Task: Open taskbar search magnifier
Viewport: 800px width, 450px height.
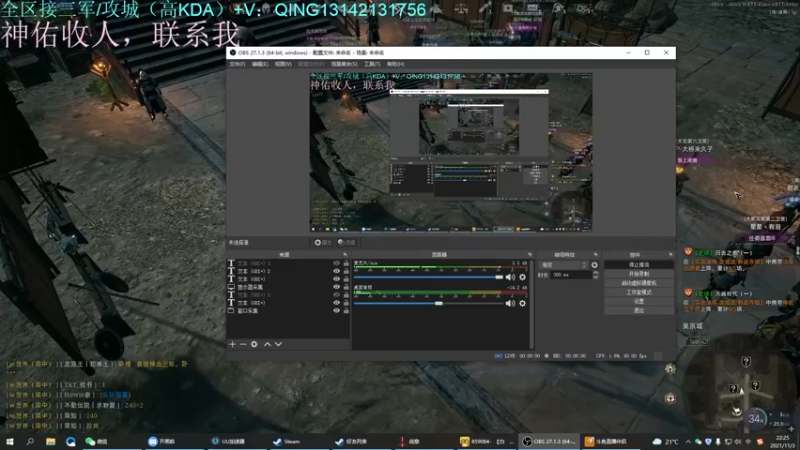Action: [x=30, y=441]
